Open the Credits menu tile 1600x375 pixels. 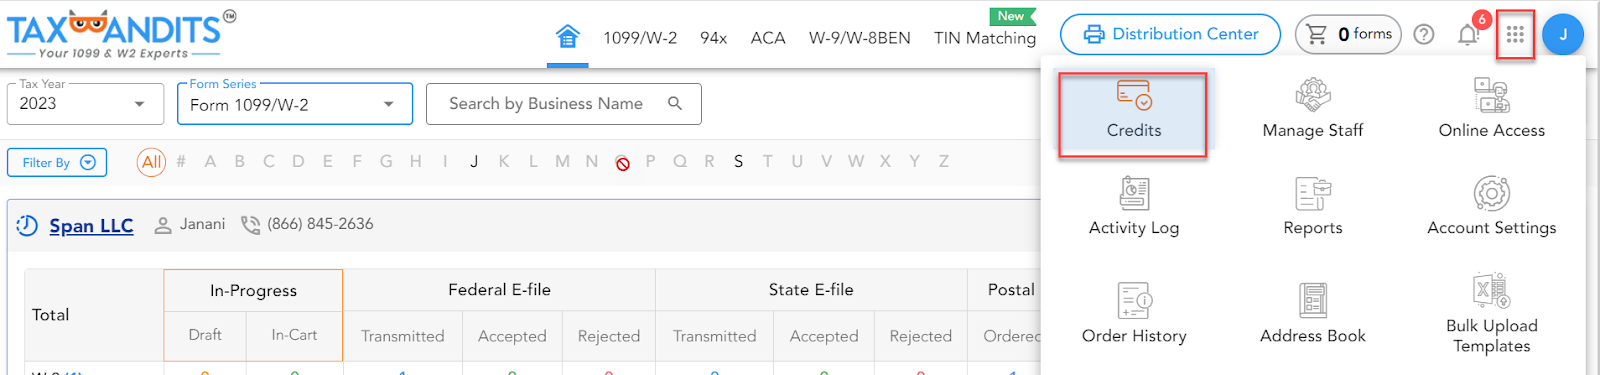1133,114
